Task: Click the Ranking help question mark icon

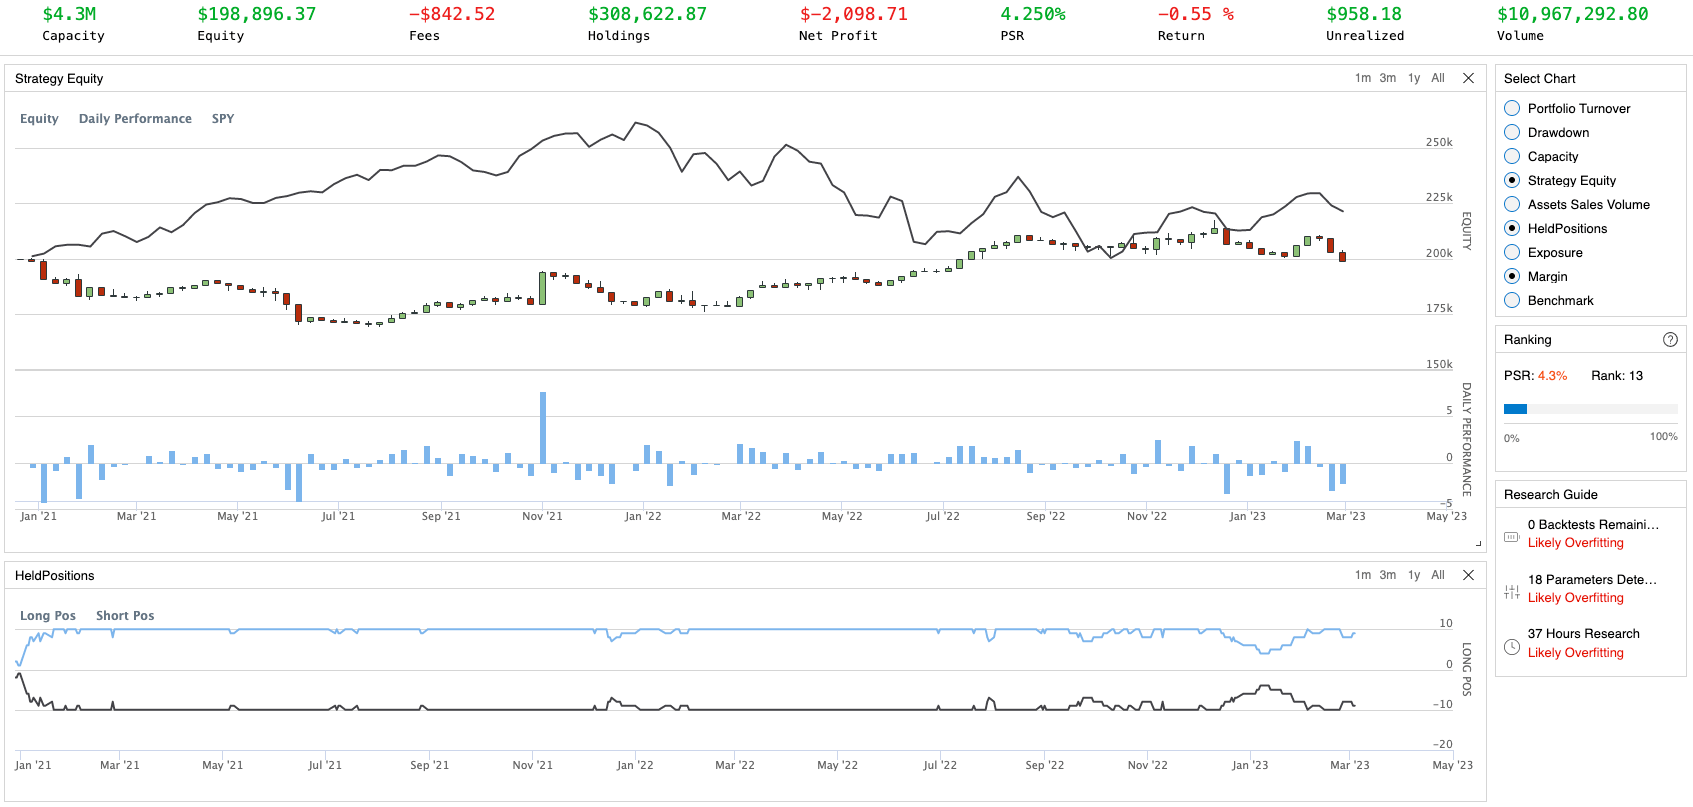Action: point(1670,340)
